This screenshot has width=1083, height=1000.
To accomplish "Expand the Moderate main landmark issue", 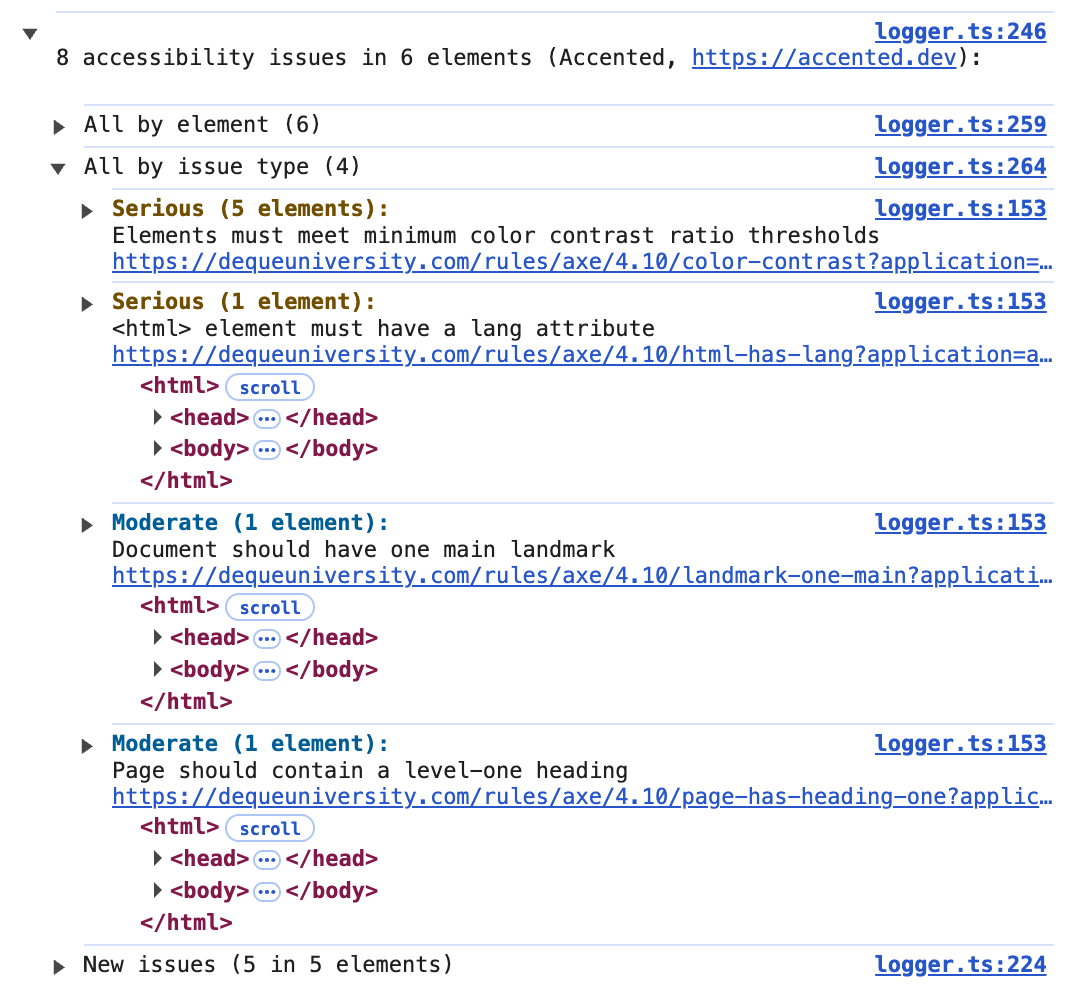I will click(x=88, y=522).
